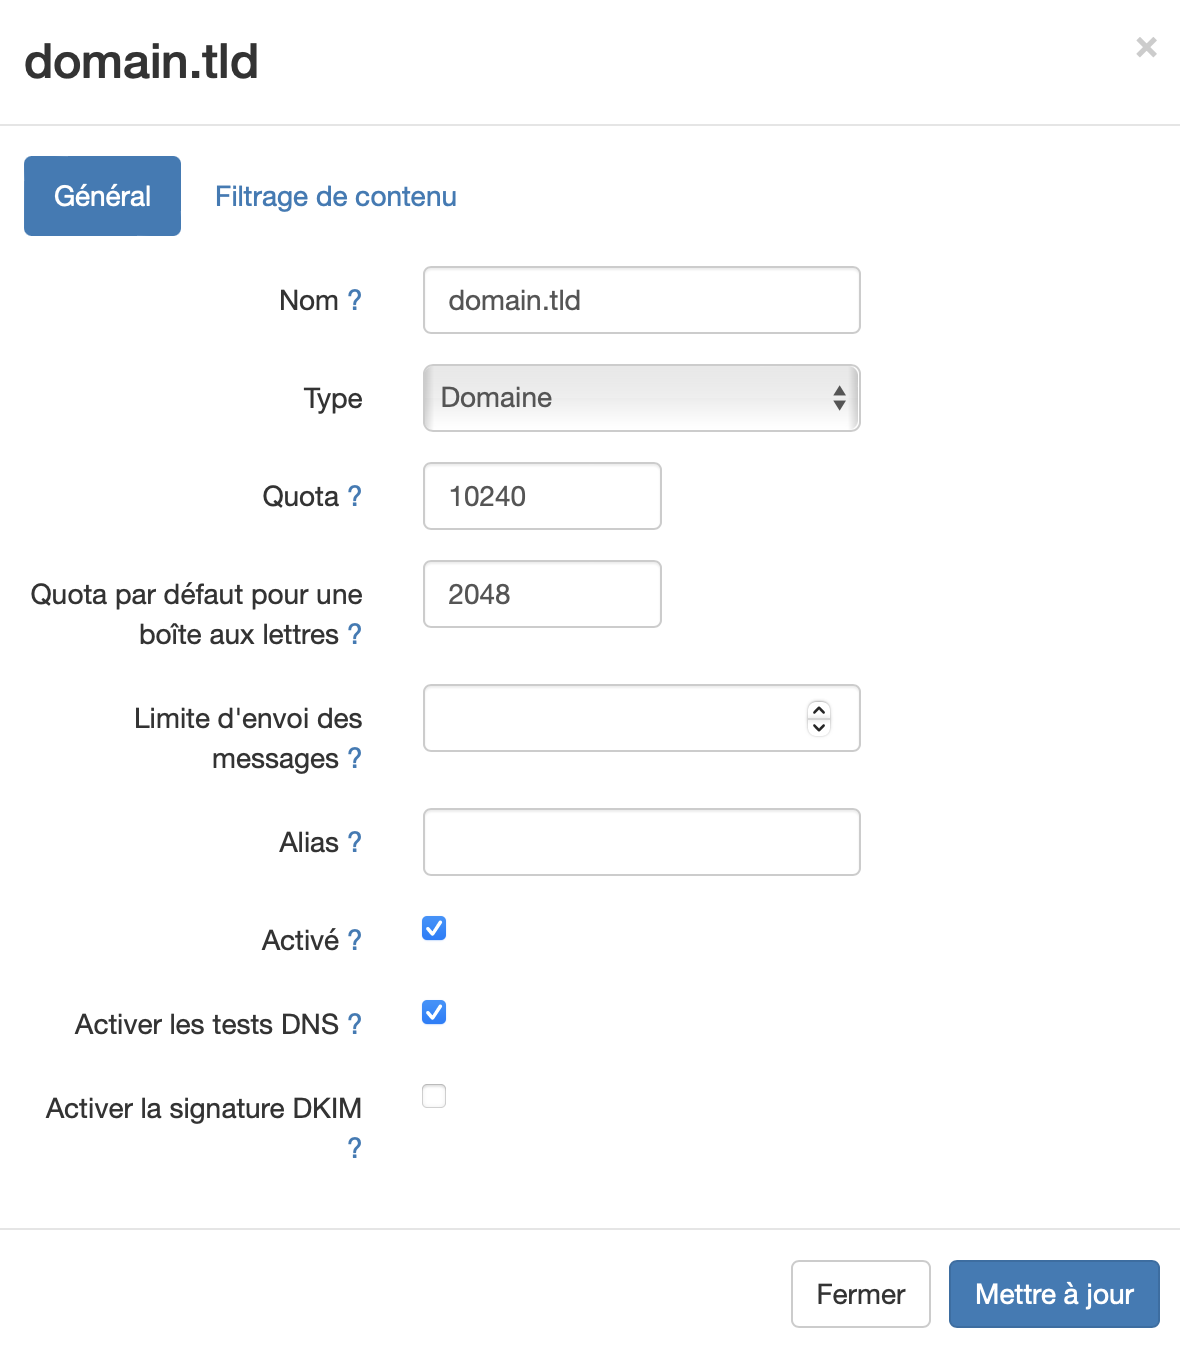Click the Quota help question mark
The image size is (1180, 1350).
click(x=354, y=496)
